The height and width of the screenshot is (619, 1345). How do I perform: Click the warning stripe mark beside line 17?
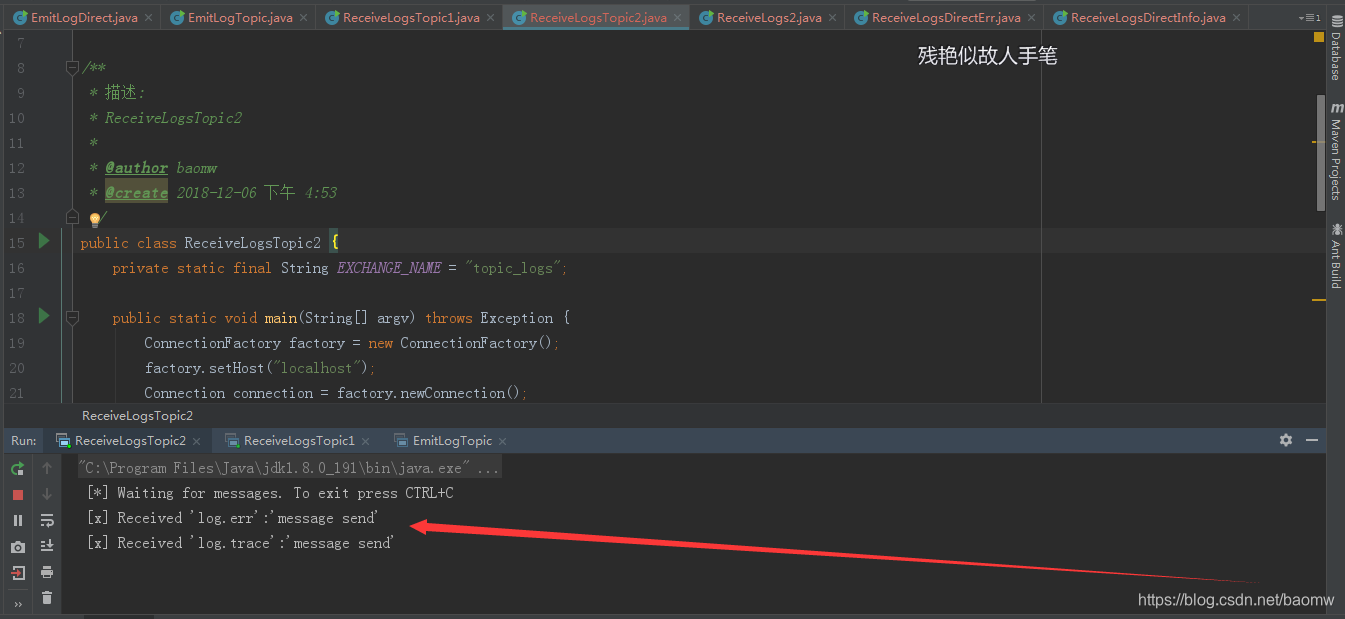pos(1319,299)
